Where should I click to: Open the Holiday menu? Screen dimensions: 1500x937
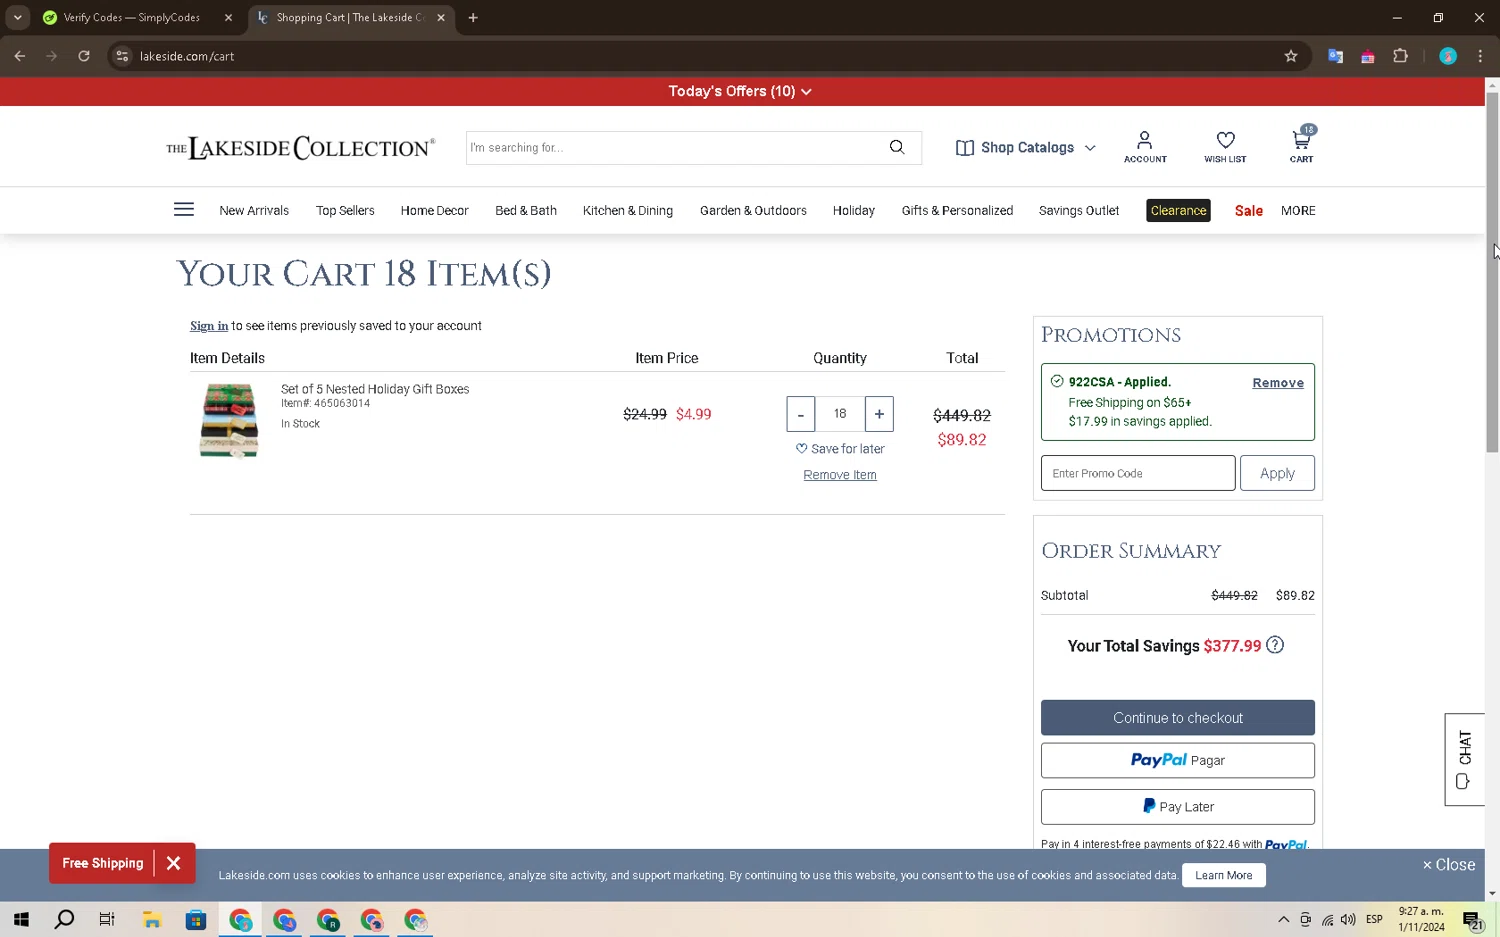(854, 210)
